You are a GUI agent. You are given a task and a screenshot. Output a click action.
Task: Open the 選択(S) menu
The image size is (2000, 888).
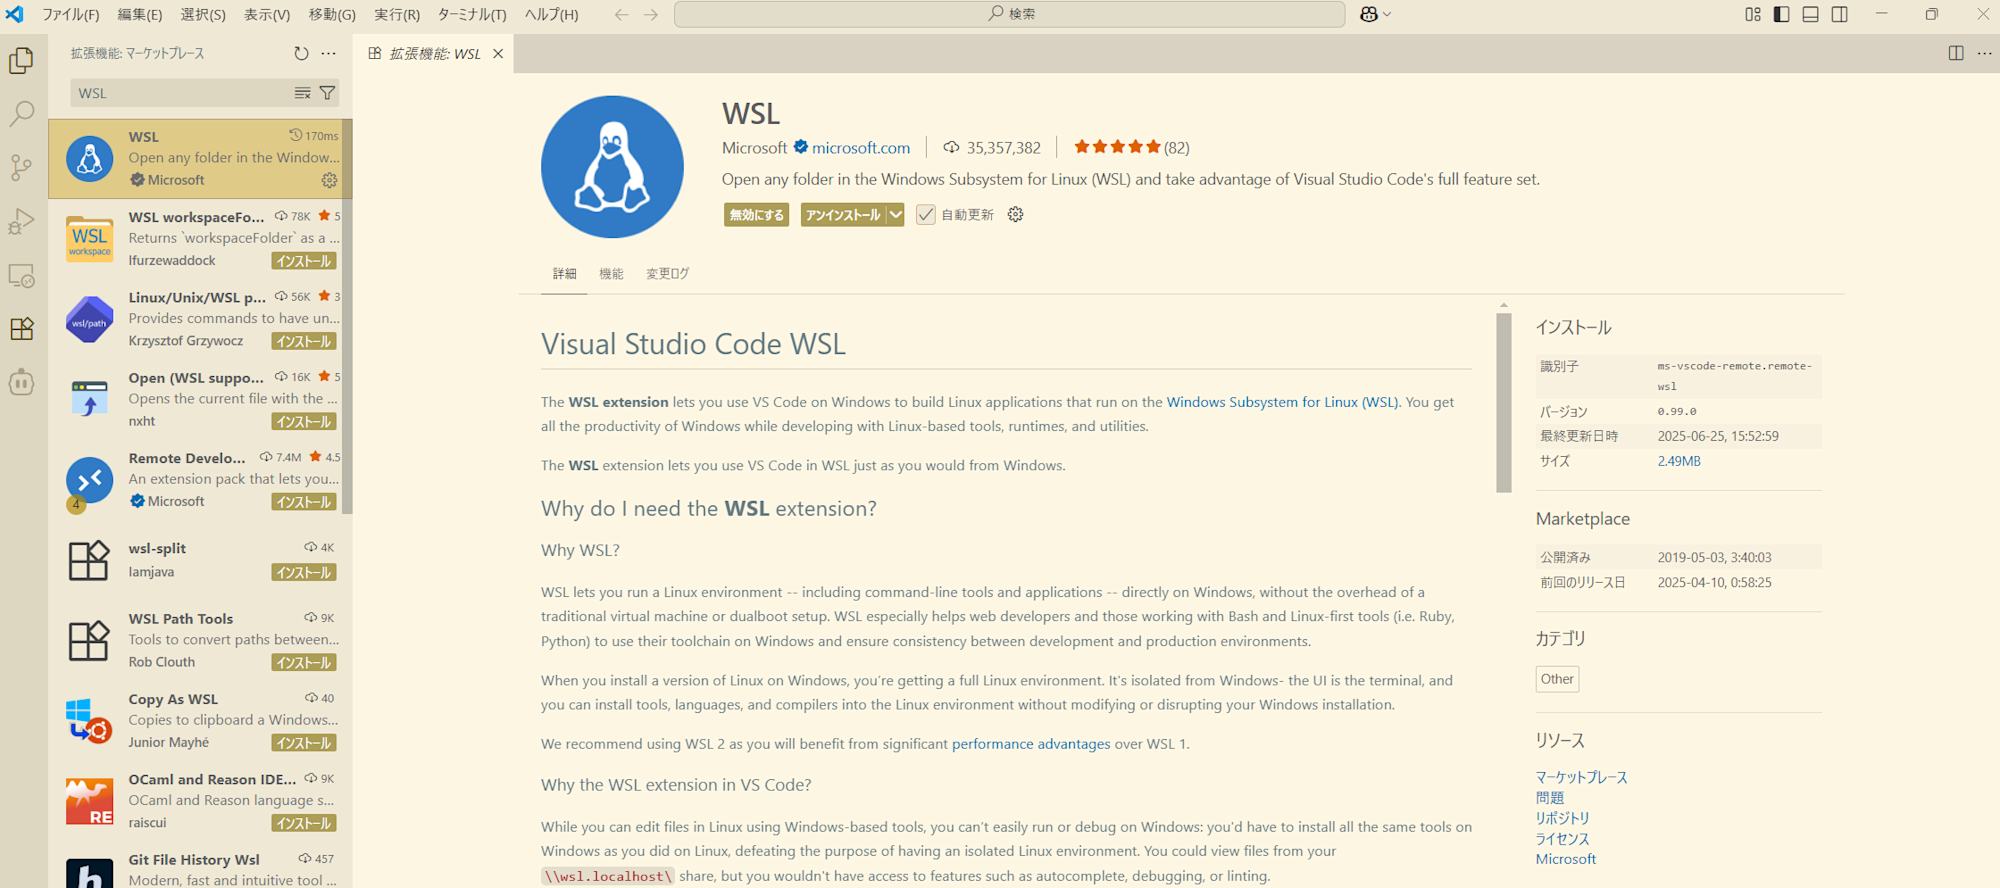click(203, 14)
